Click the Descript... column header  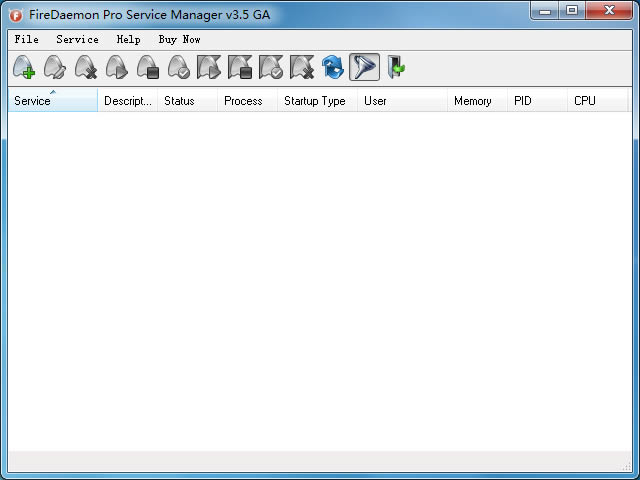[x=128, y=100]
